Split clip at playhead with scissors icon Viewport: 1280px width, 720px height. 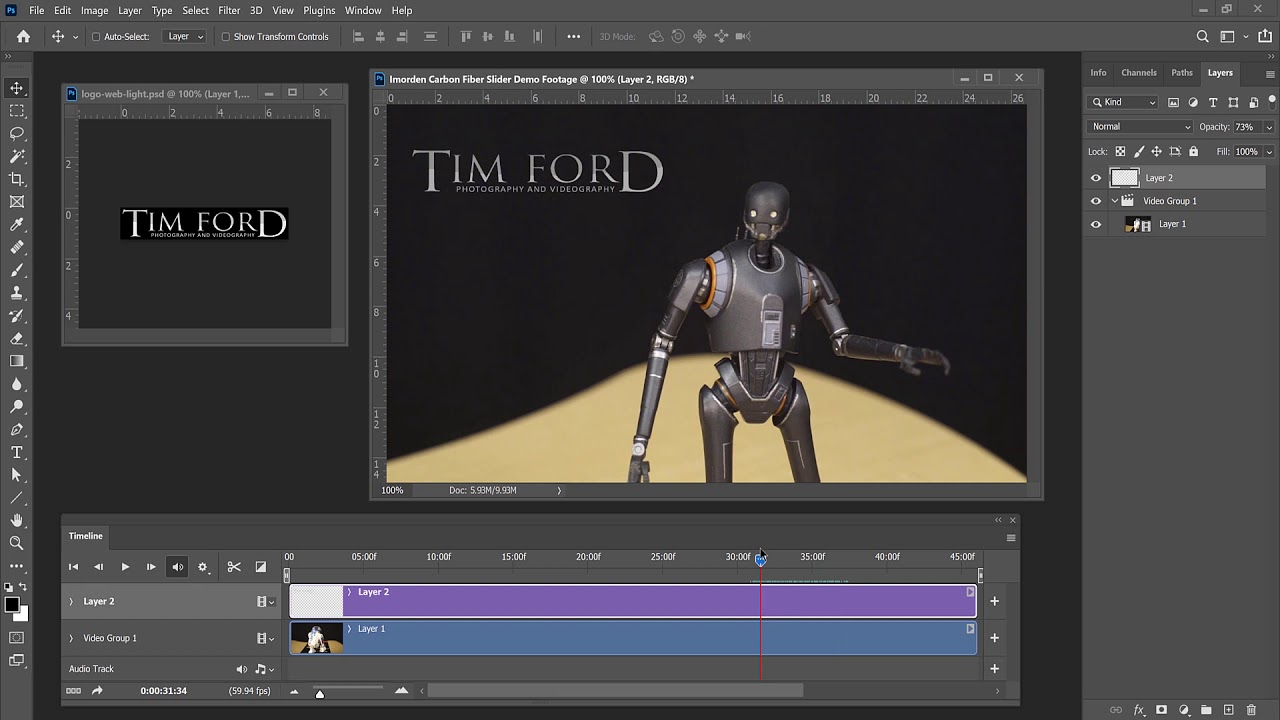tap(234, 567)
